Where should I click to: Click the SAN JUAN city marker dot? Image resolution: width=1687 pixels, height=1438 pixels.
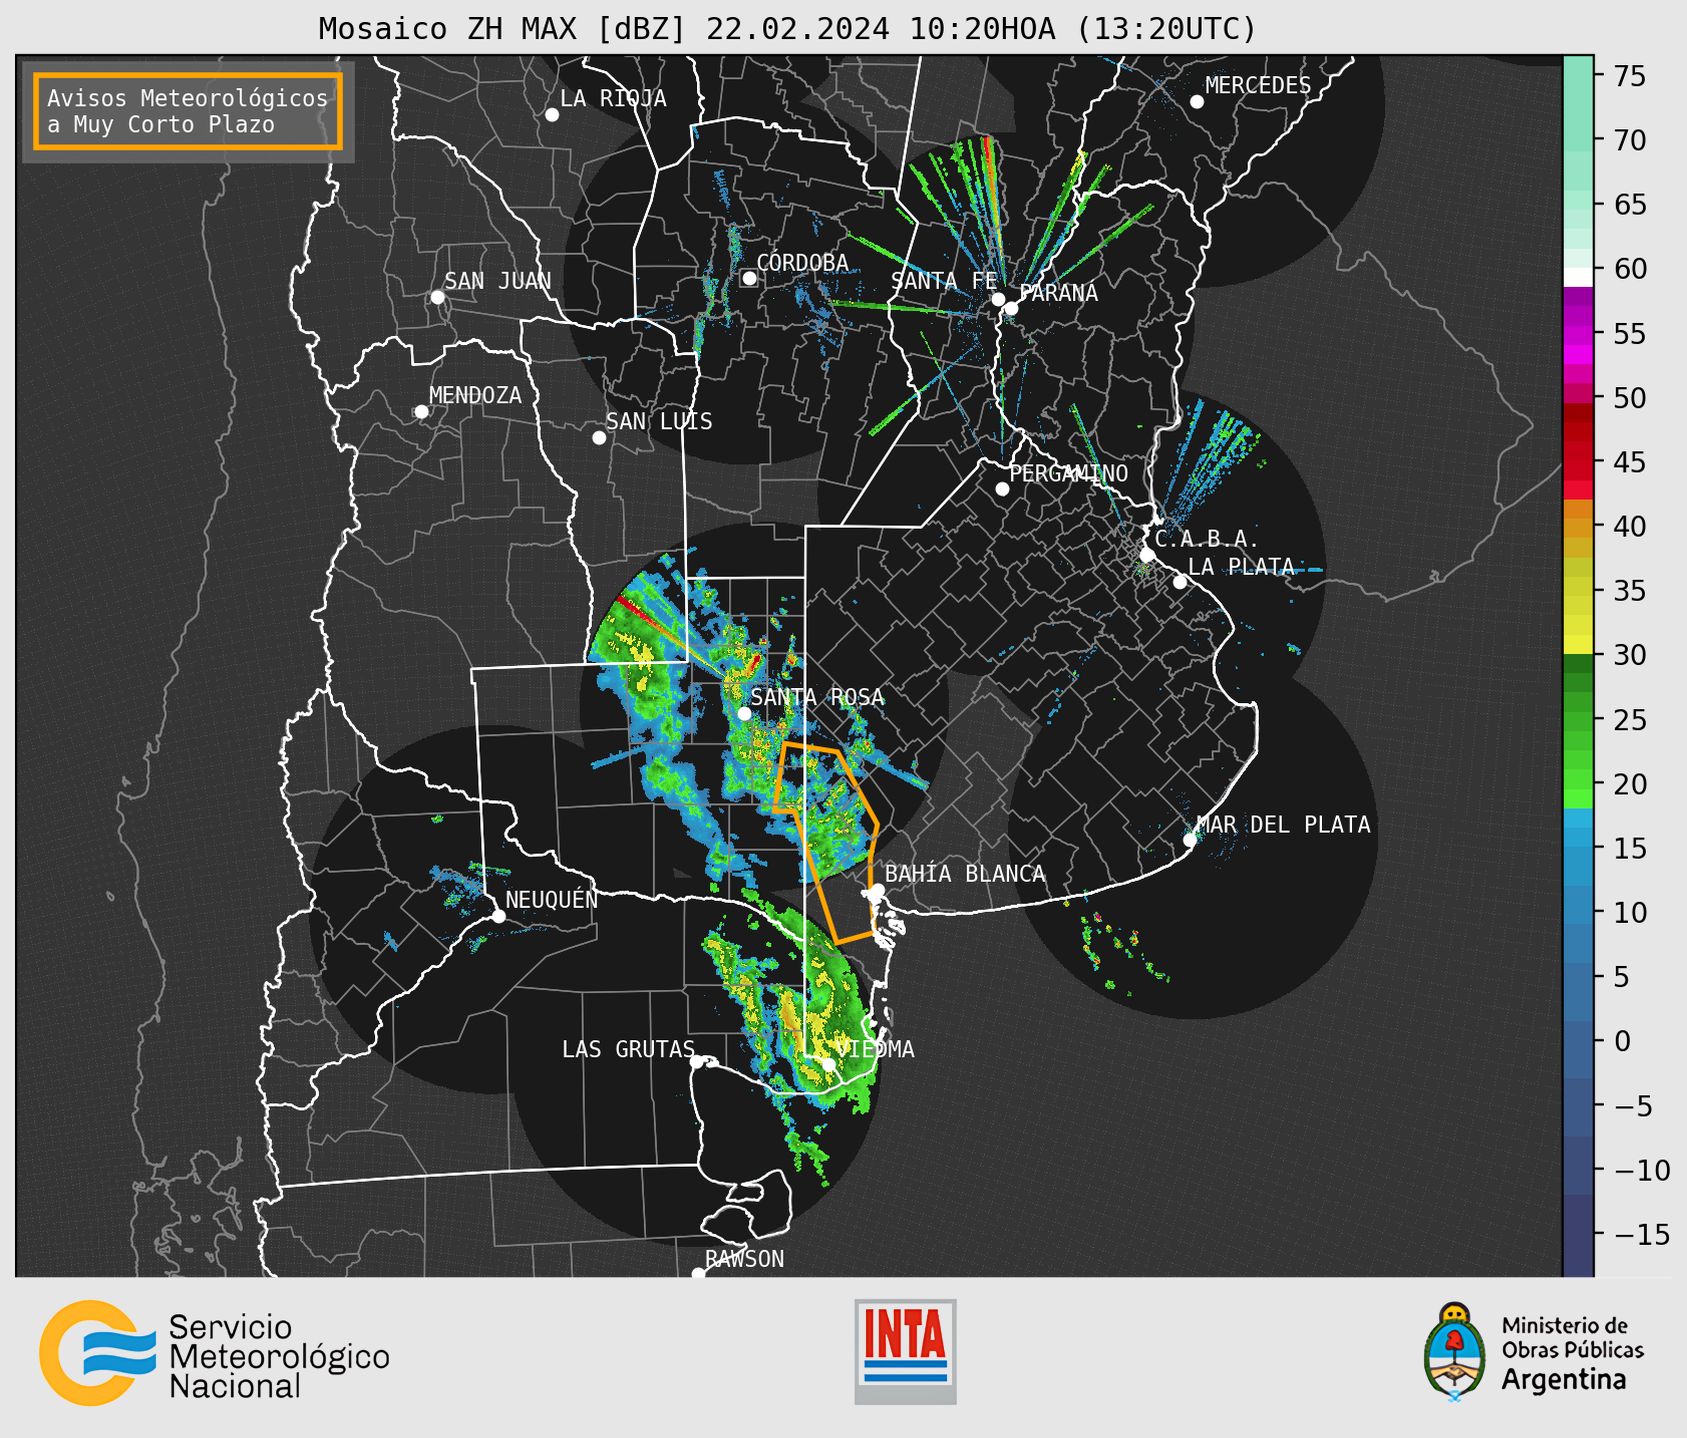click(437, 297)
